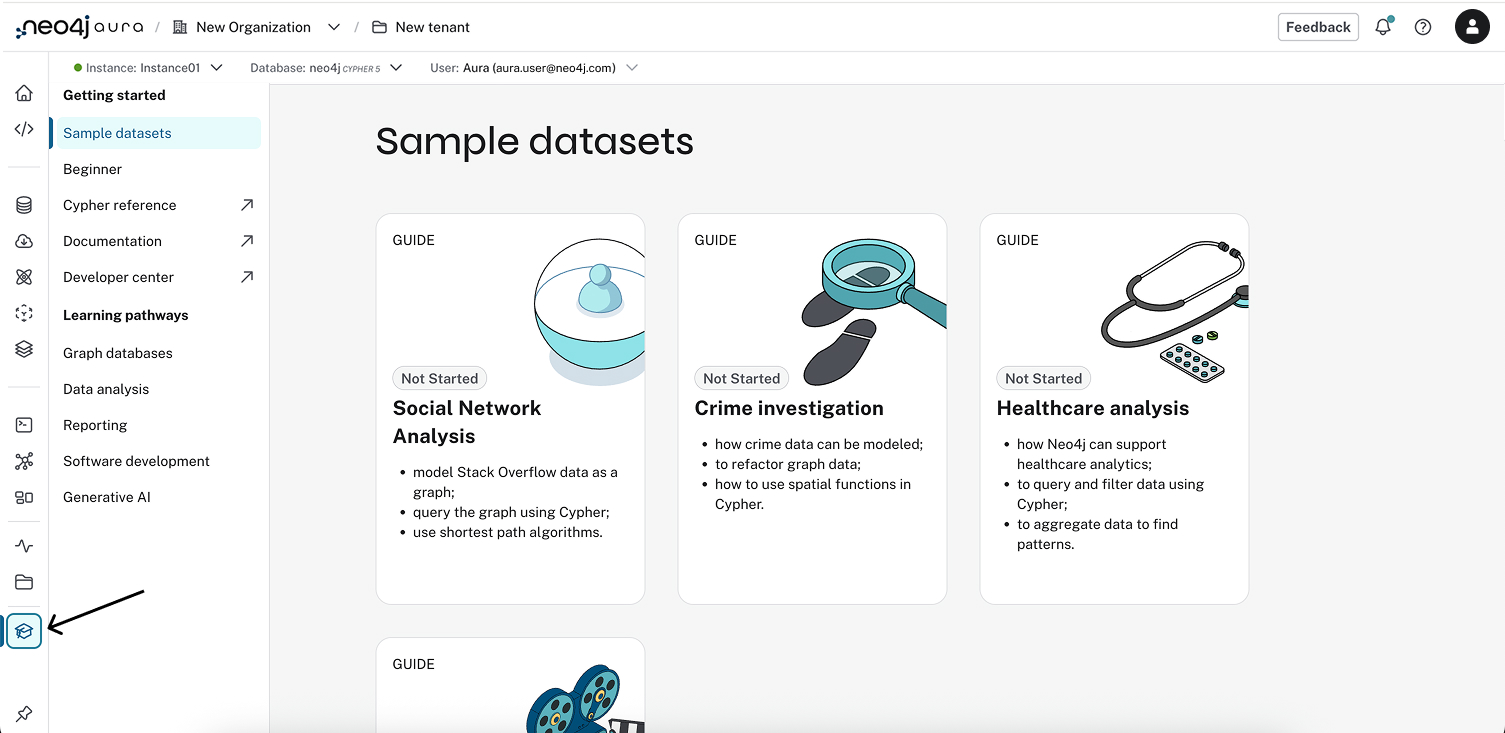Viewport: 1505px width, 733px height.
Task: Select Generative AI in the navigation list
Action: pyautogui.click(x=106, y=496)
